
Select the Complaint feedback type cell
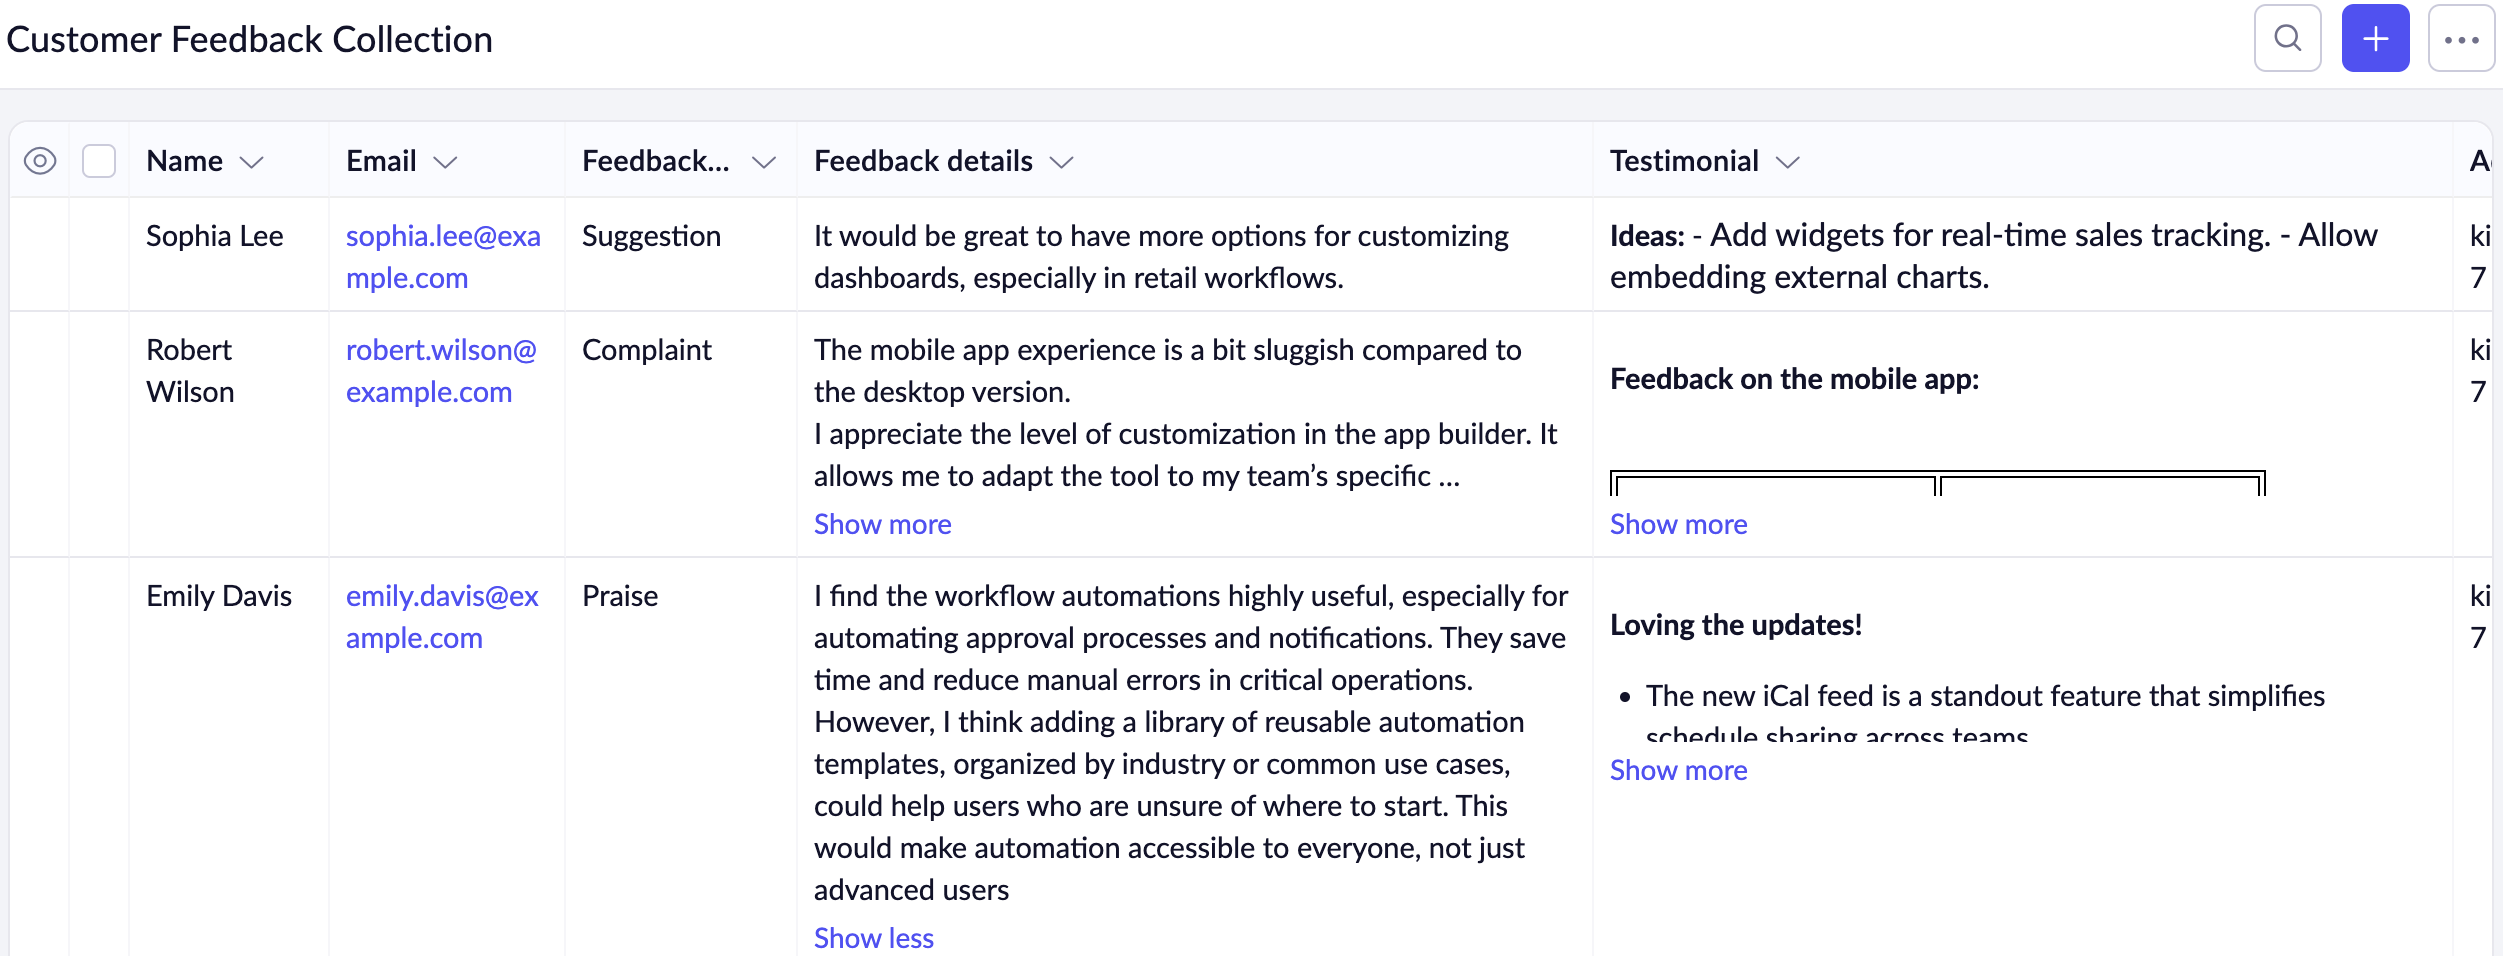pos(647,350)
